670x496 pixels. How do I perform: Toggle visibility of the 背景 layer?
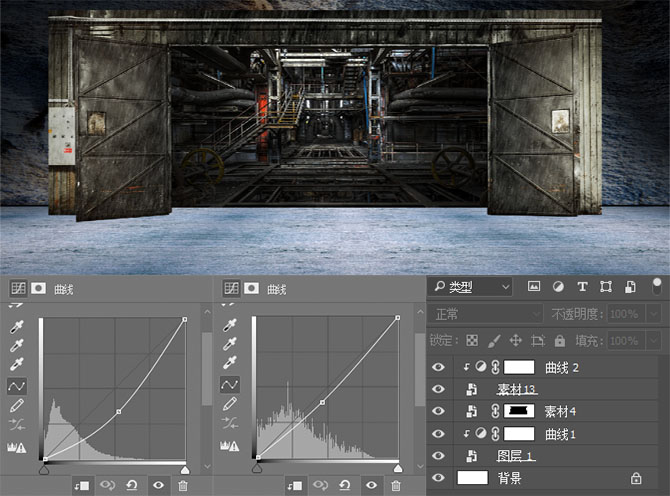438,478
